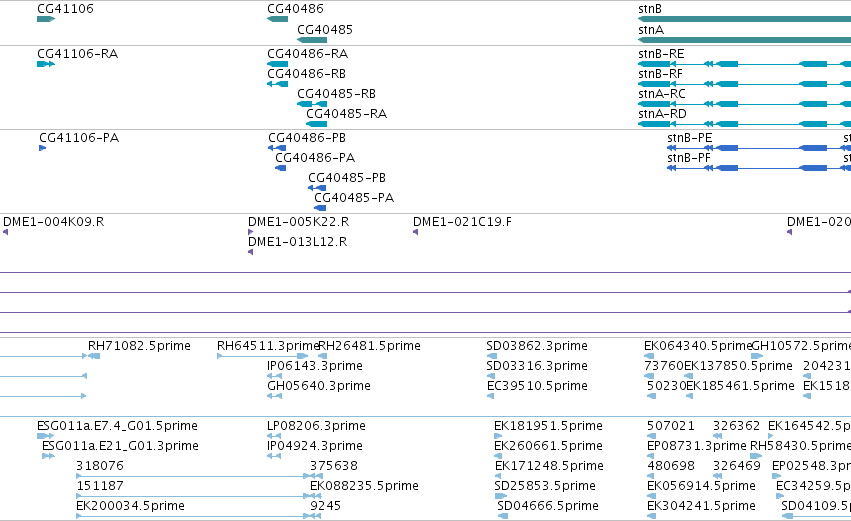Image resolution: width=851 pixels, height=521 pixels.
Task: Select the CG41106-PA protein feature
Action: click(43, 148)
